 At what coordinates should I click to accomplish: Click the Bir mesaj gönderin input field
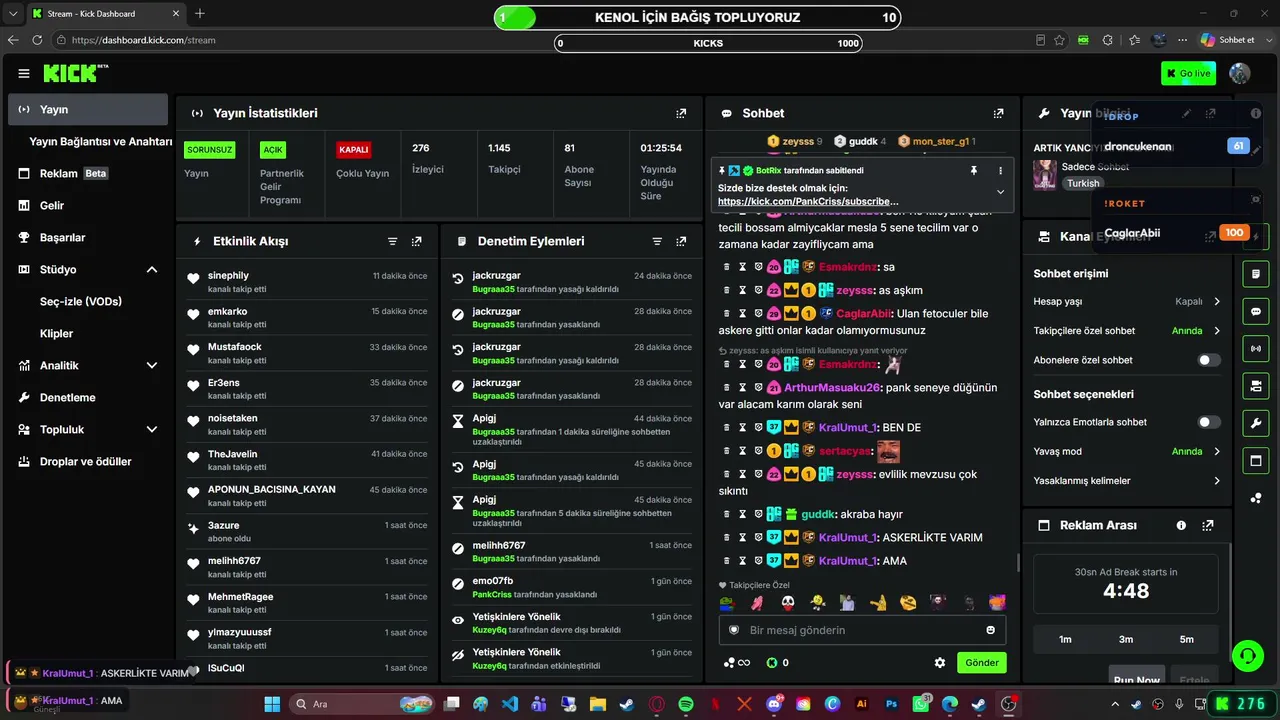[x=863, y=630]
